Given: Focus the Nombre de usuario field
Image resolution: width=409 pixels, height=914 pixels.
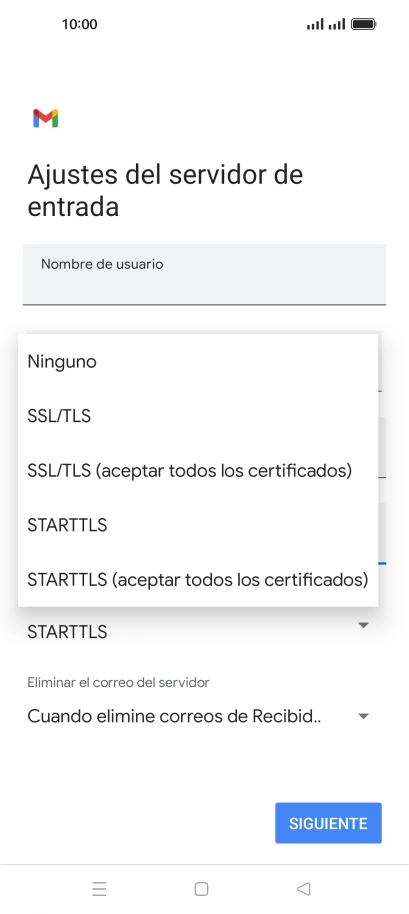Looking at the screenshot, I should (204, 274).
